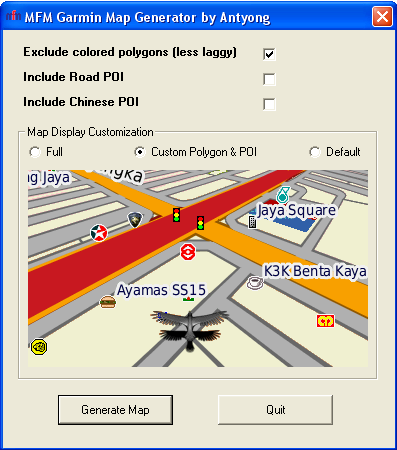Click the building icon beside Jaya Square
Screen dimensions: 397x450
pyautogui.click(x=252, y=222)
